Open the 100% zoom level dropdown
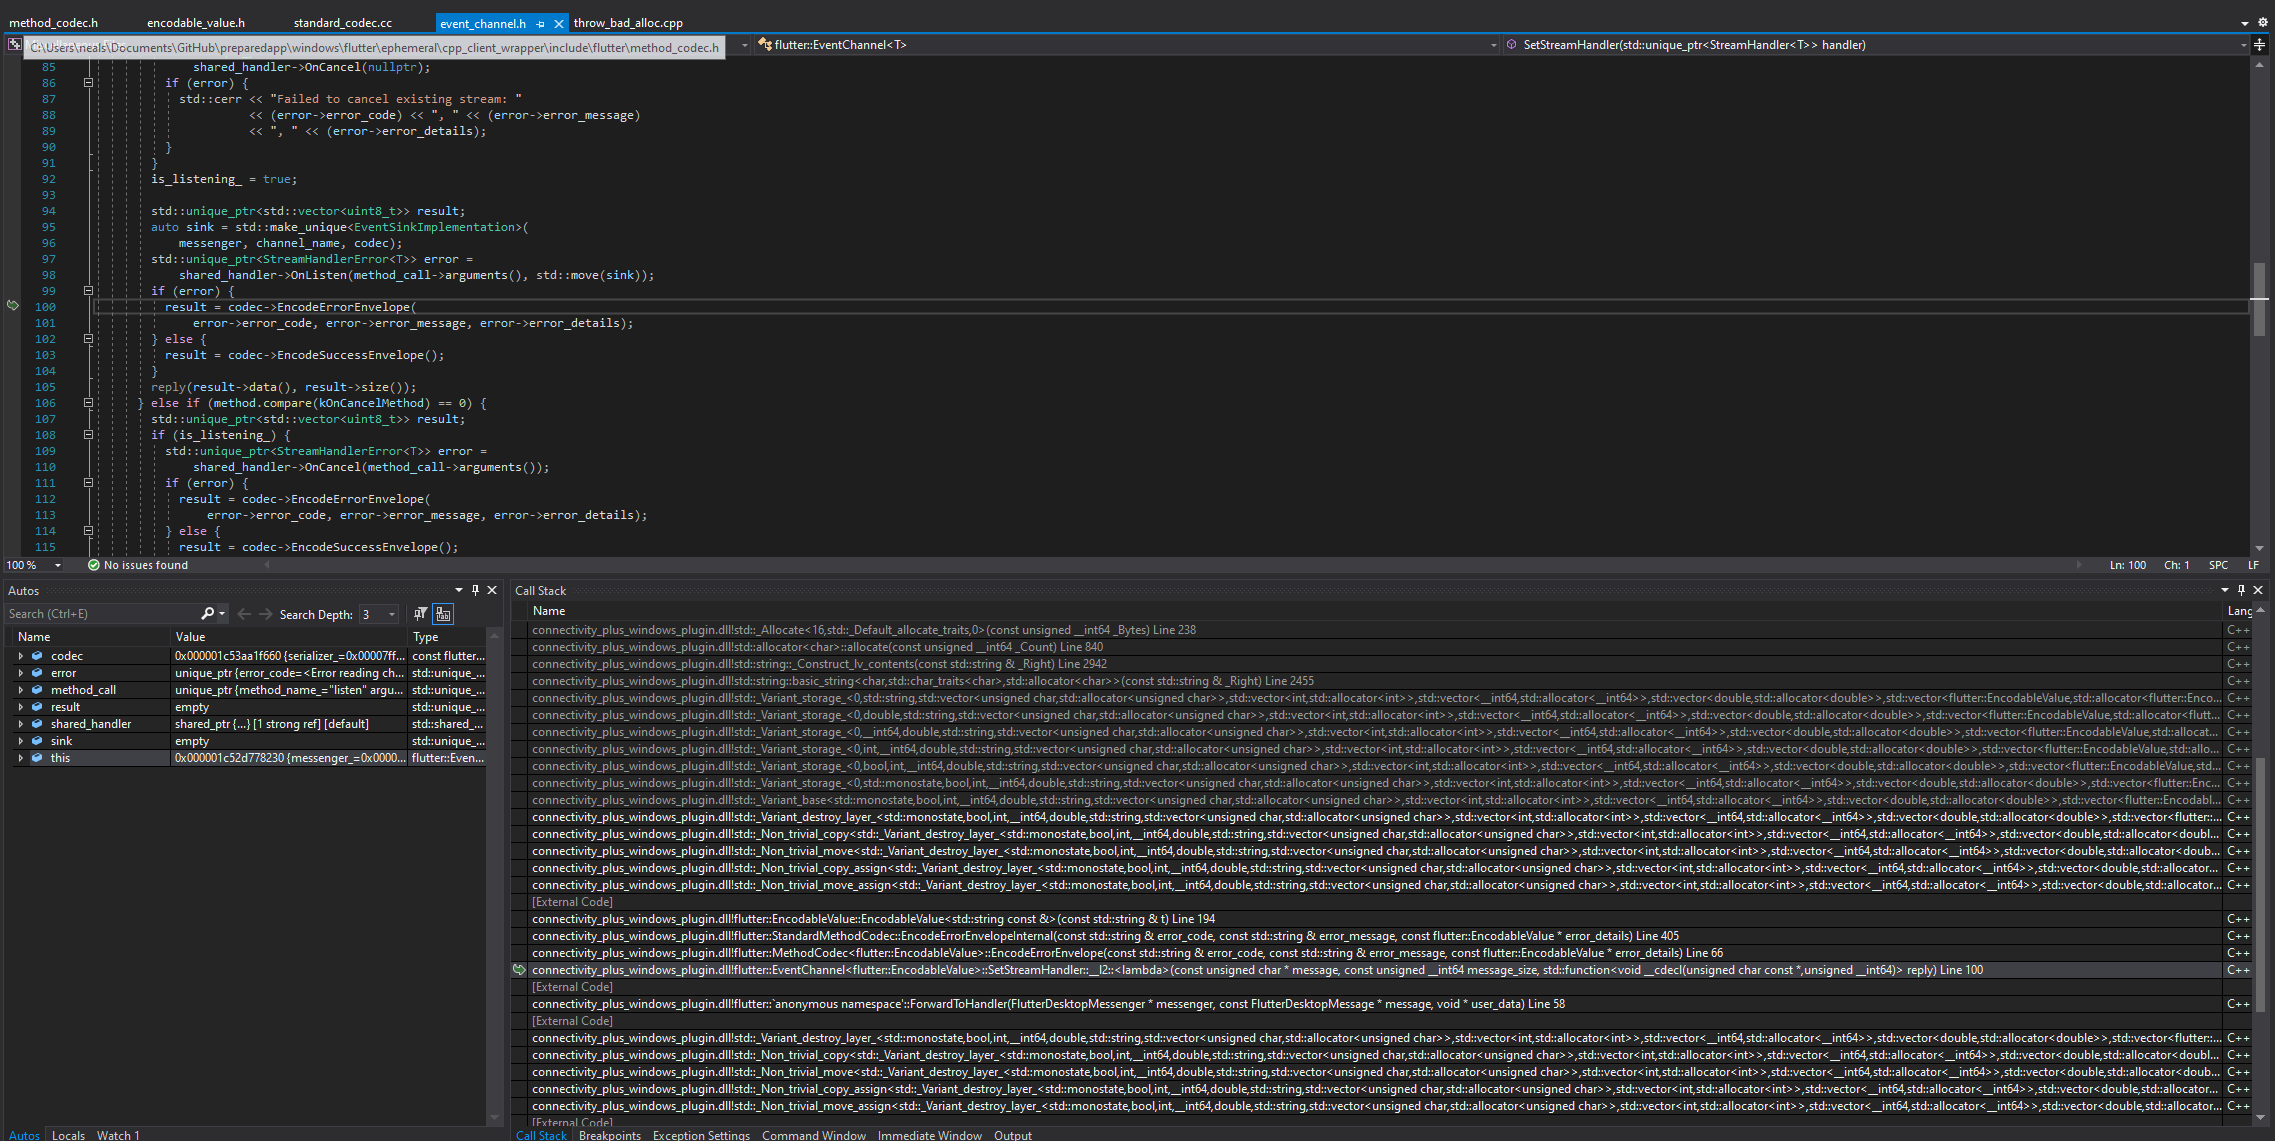The width and height of the screenshot is (2275, 1141). (57, 565)
